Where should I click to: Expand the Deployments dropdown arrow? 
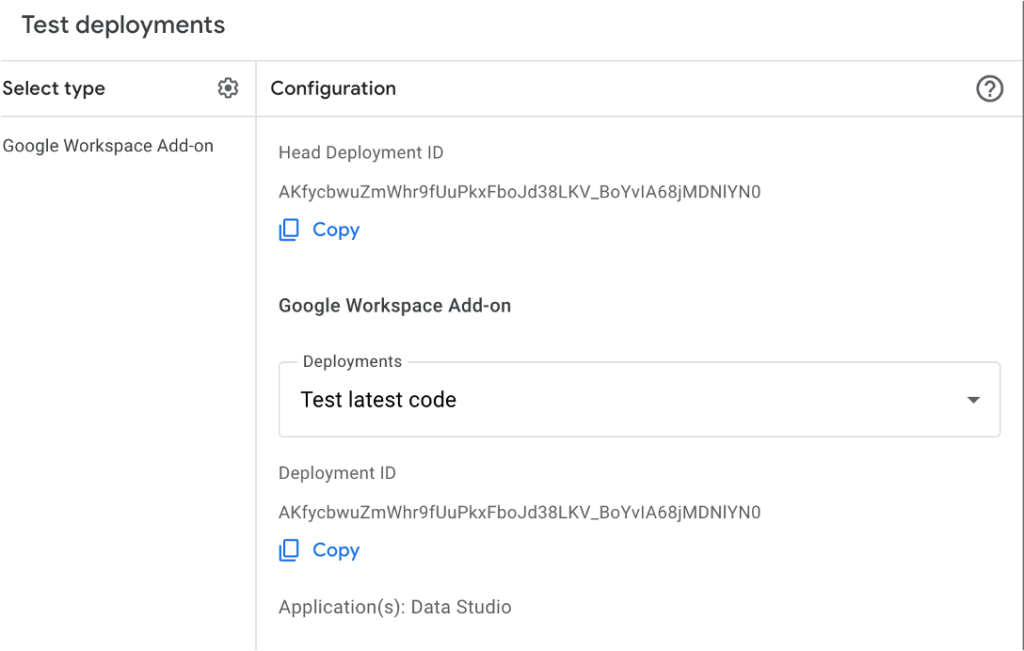click(973, 400)
